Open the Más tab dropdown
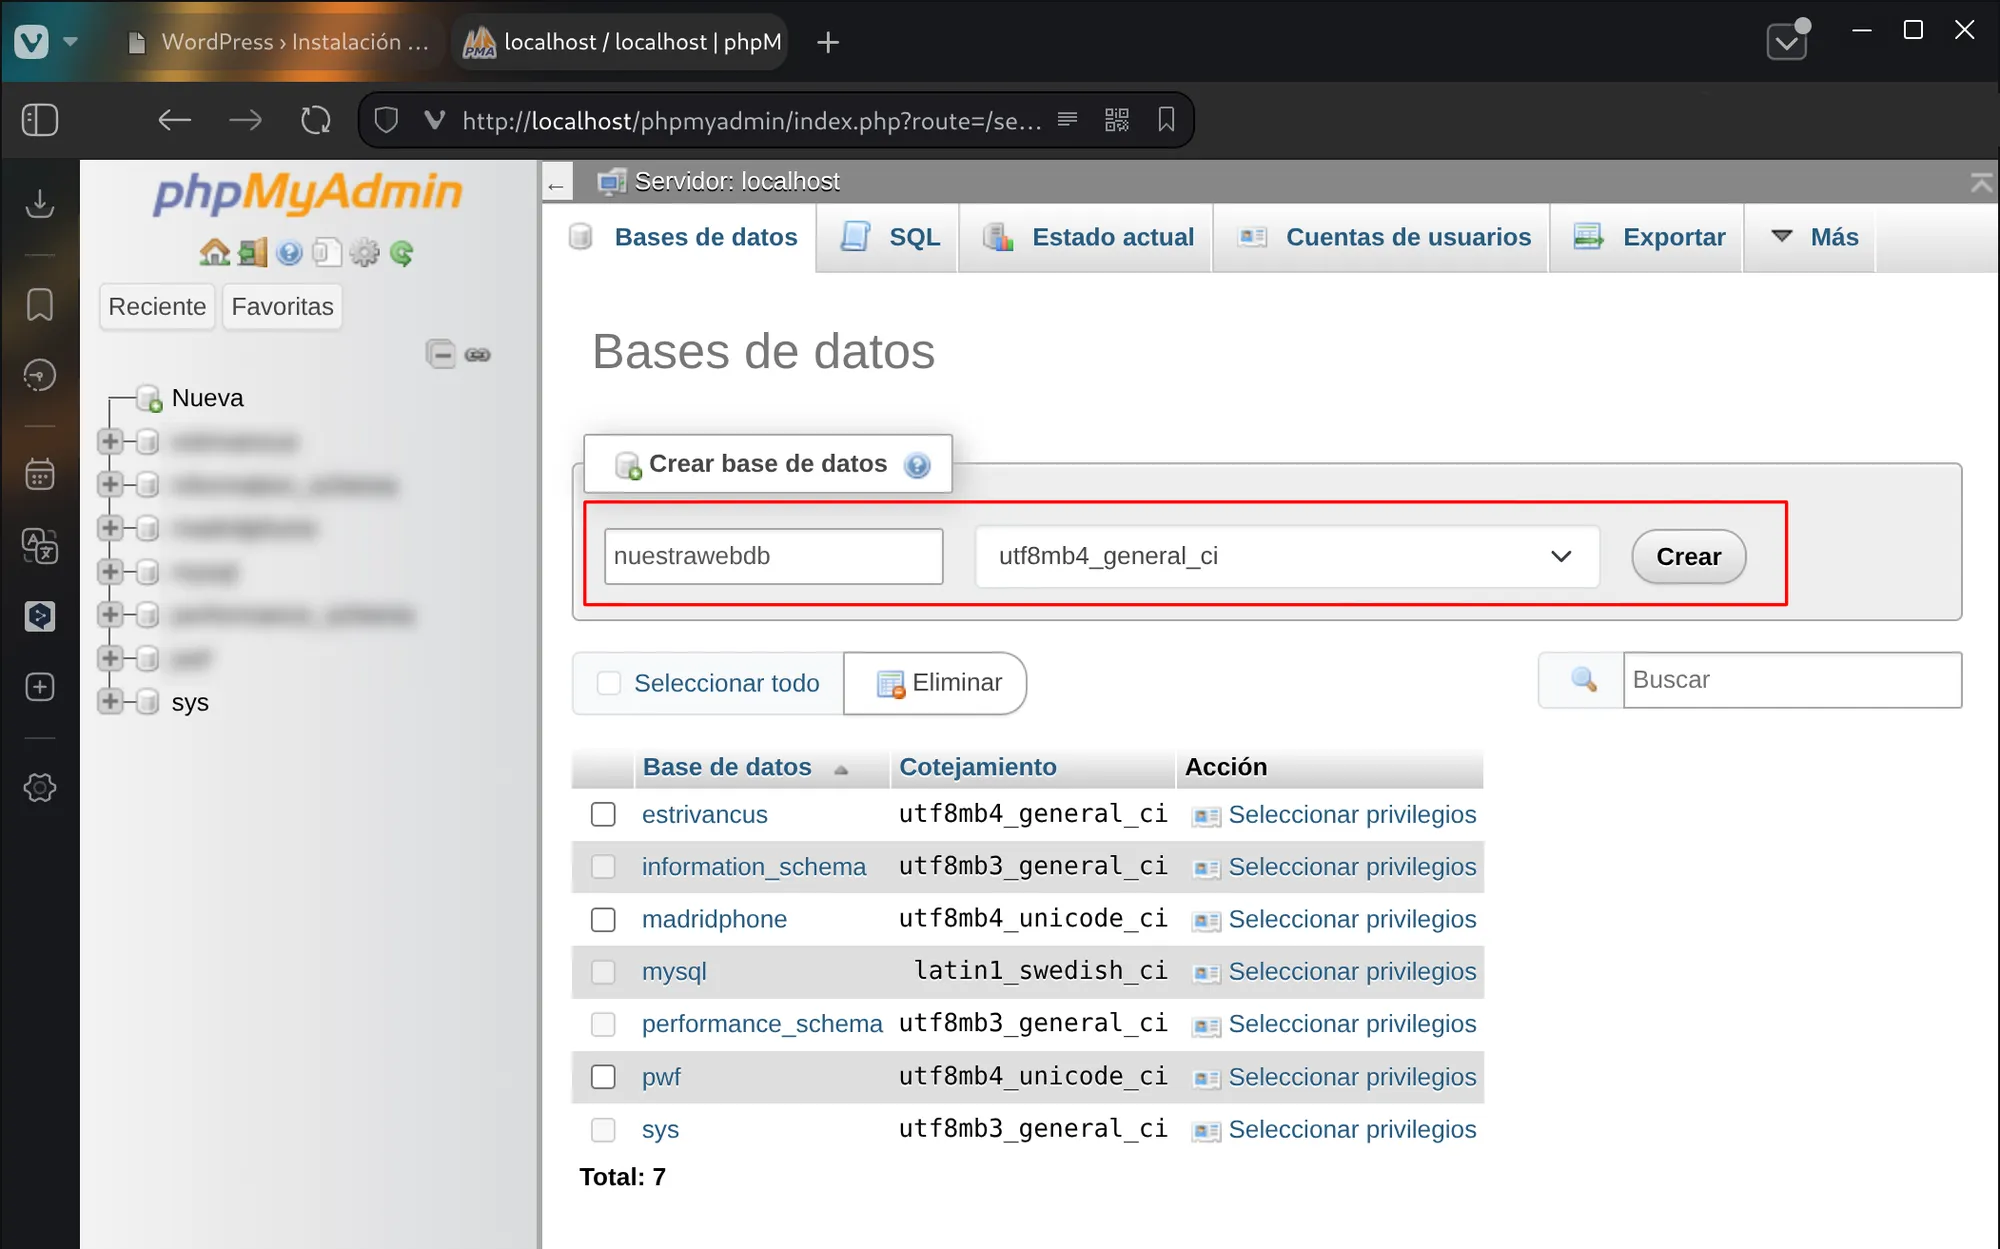This screenshot has height=1249, width=2000. 1814,237
